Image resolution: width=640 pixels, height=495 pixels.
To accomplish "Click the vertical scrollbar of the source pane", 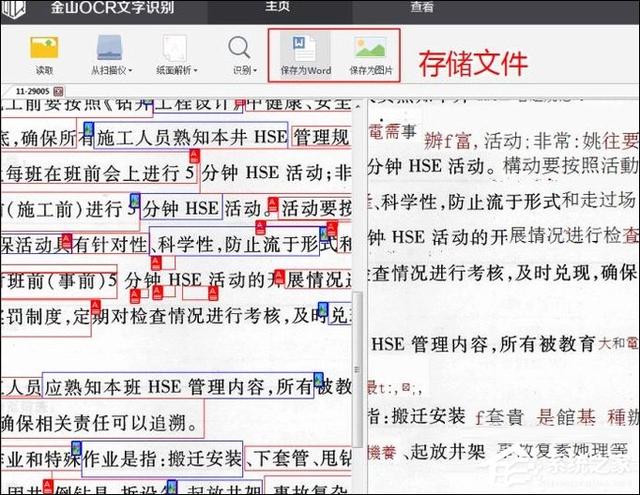I will [x=357, y=369].
